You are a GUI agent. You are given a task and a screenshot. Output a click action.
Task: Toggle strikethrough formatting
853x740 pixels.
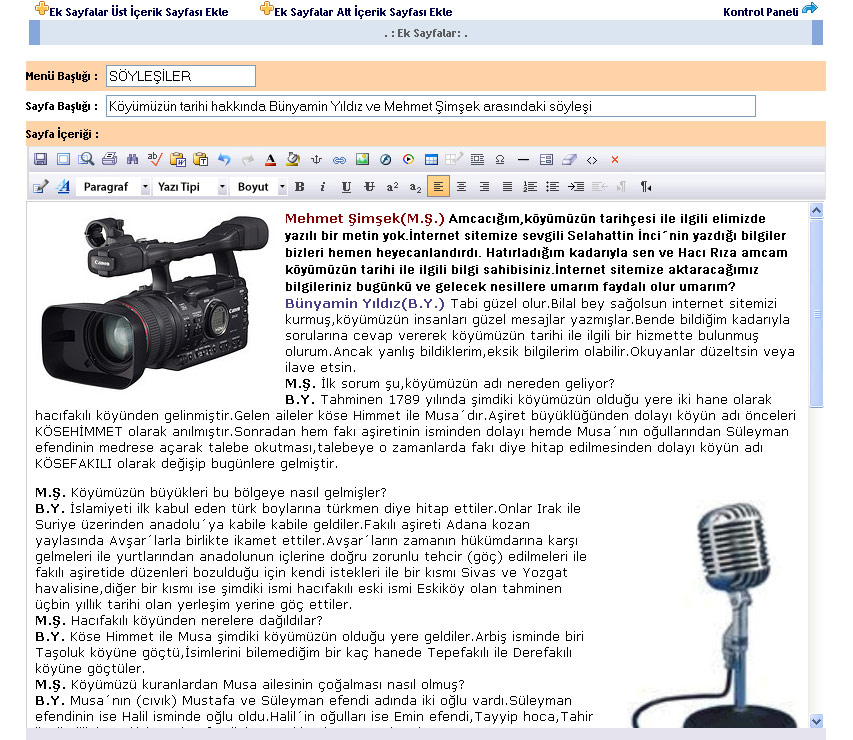pos(369,187)
